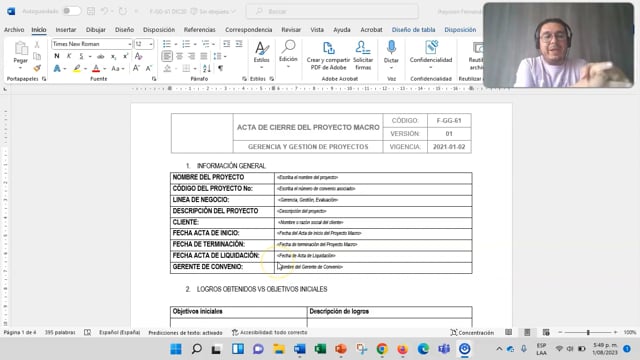Screen dimensions: 640x360
Task: Apply superscript formatting
Action: (x=126, y=56)
